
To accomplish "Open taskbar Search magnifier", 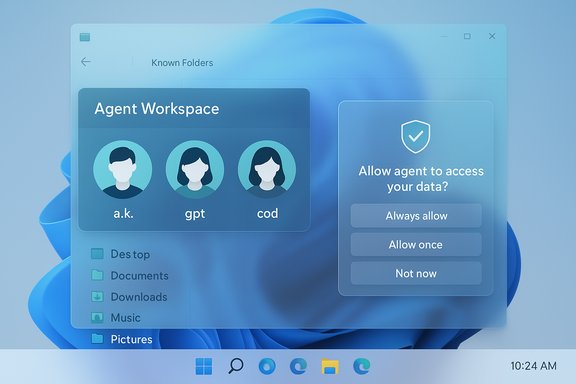I will [235, 366].
